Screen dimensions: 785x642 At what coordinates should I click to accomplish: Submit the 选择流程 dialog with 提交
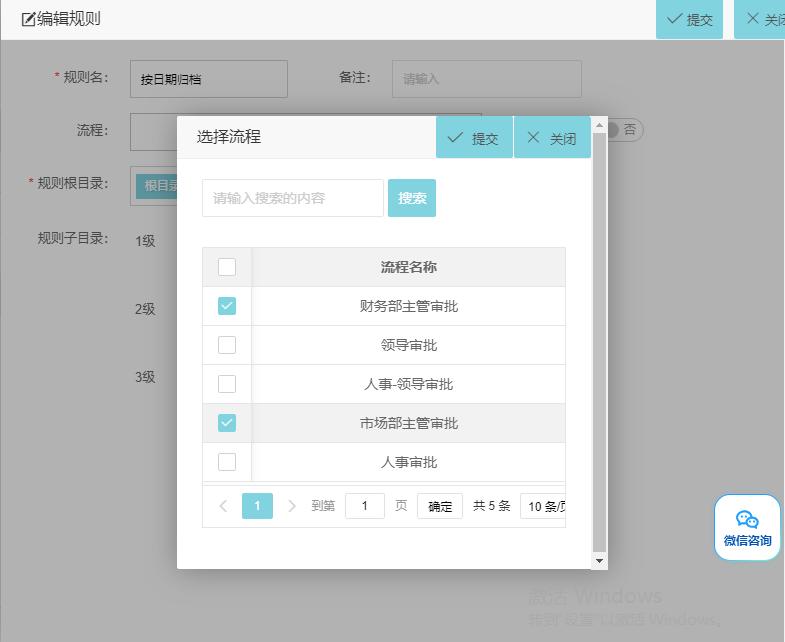tap(474, 138)
